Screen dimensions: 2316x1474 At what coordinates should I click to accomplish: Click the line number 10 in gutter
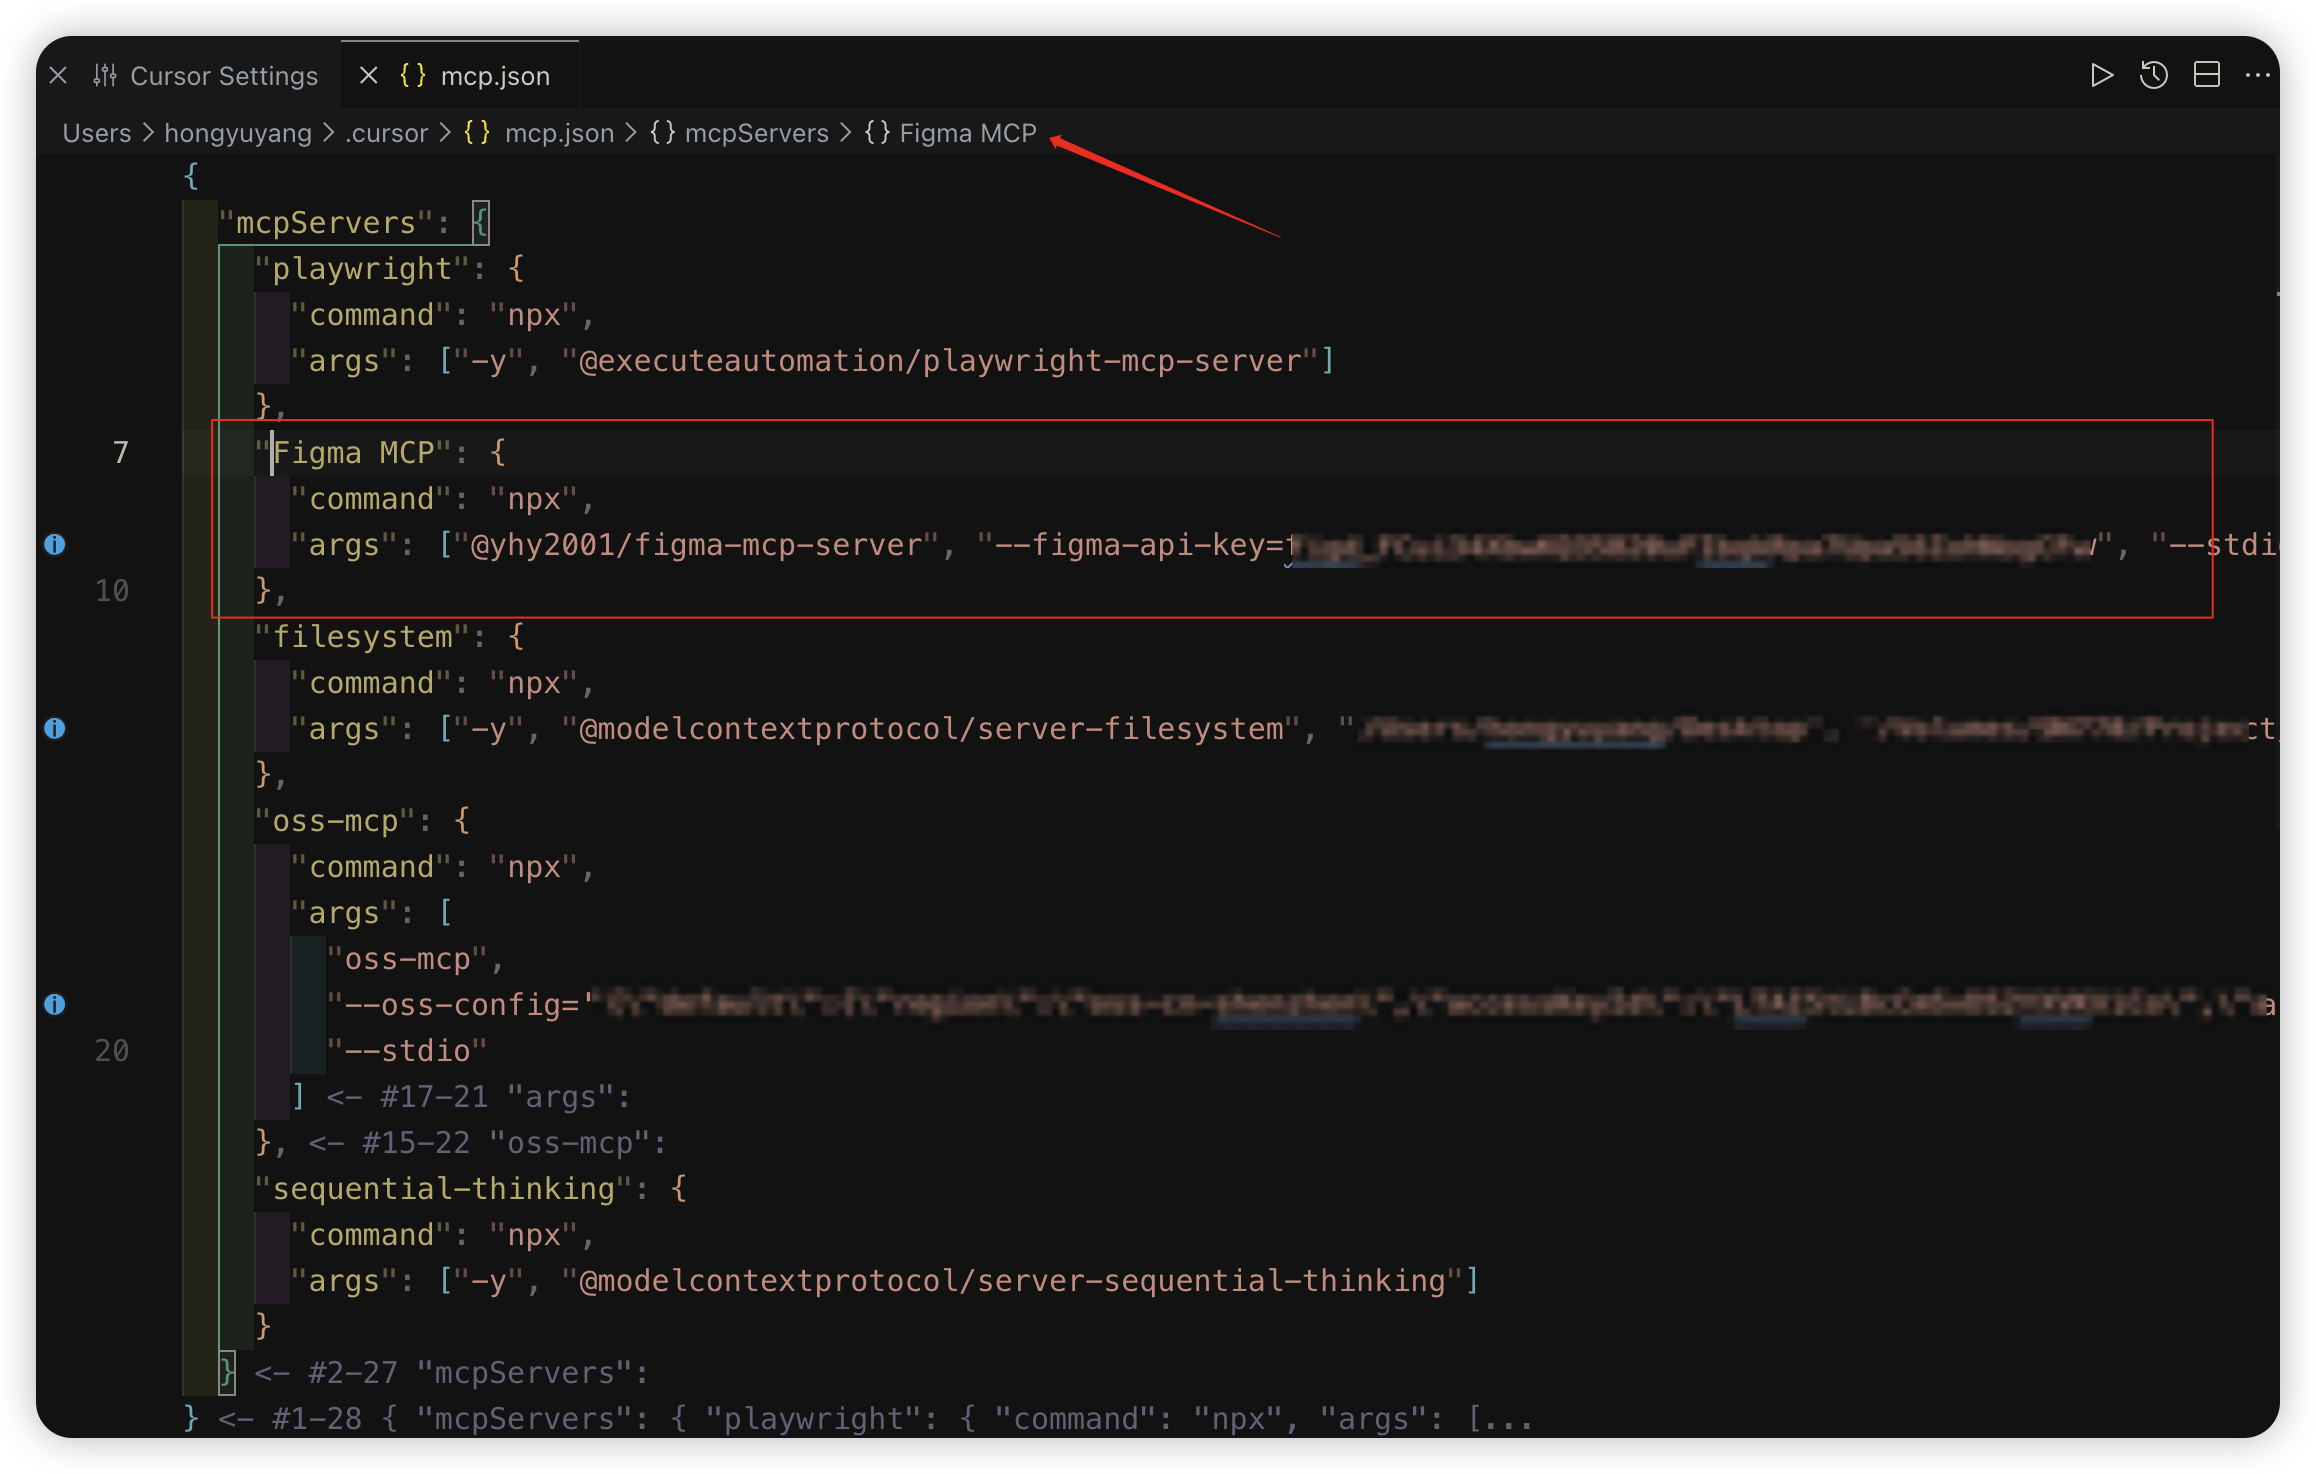click(112, 590)
